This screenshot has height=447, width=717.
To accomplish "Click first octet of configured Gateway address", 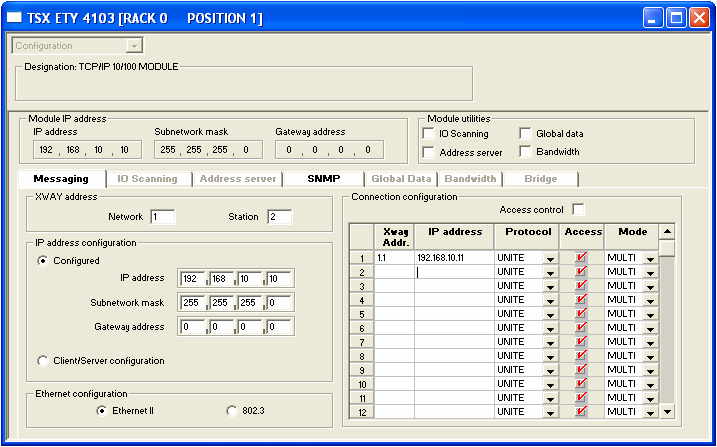I will click(193, 327).
